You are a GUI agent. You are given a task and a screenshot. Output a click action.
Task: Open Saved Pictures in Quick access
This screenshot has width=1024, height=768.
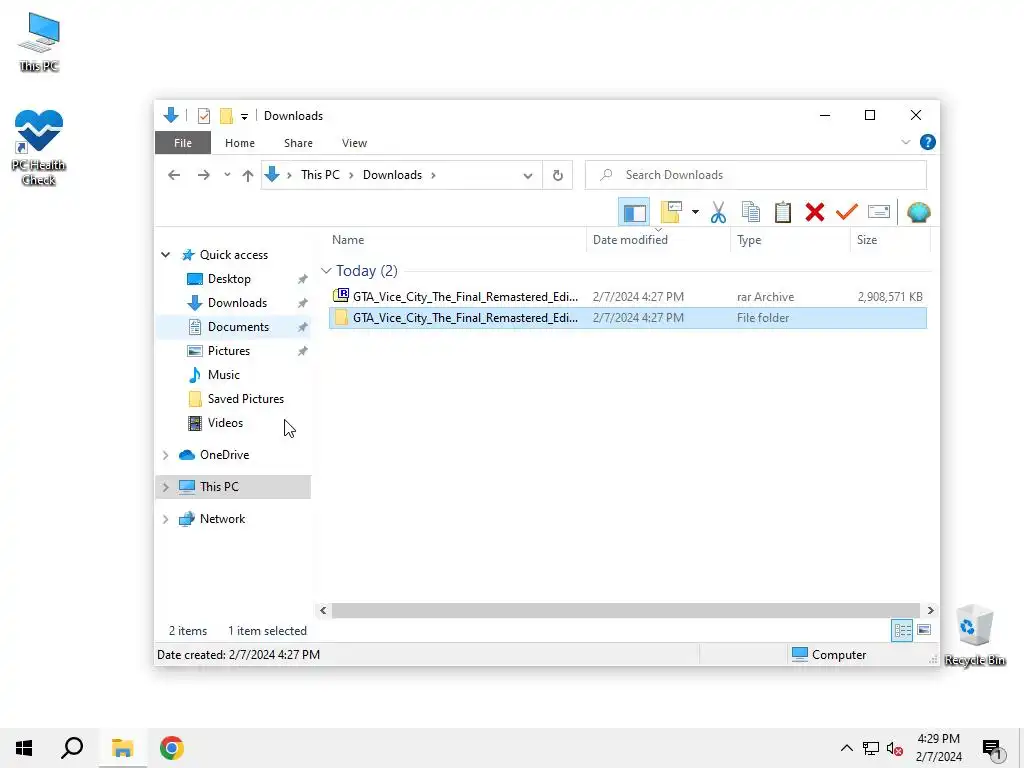(246, 399)
